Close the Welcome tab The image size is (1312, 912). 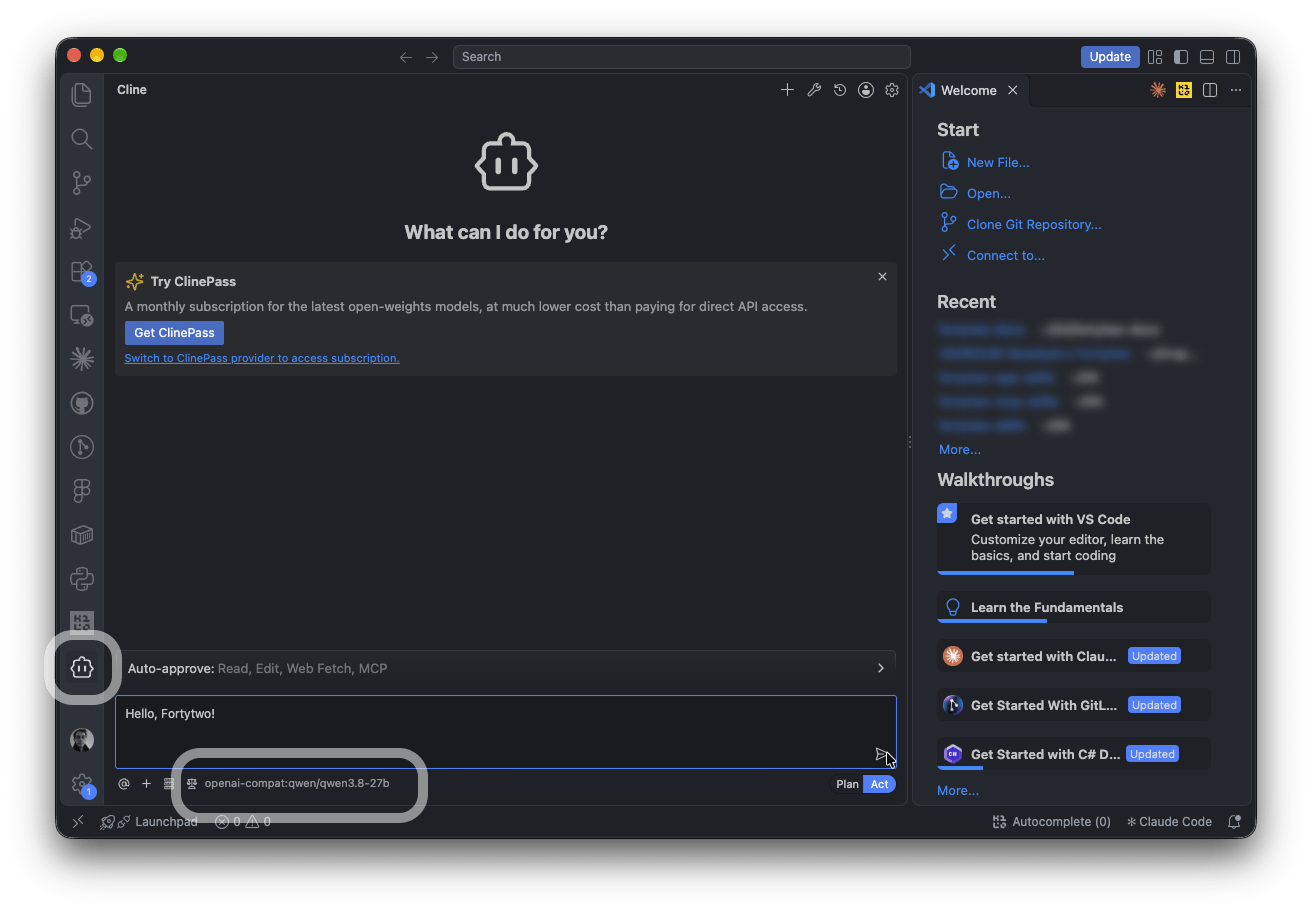click(1012, 90)
